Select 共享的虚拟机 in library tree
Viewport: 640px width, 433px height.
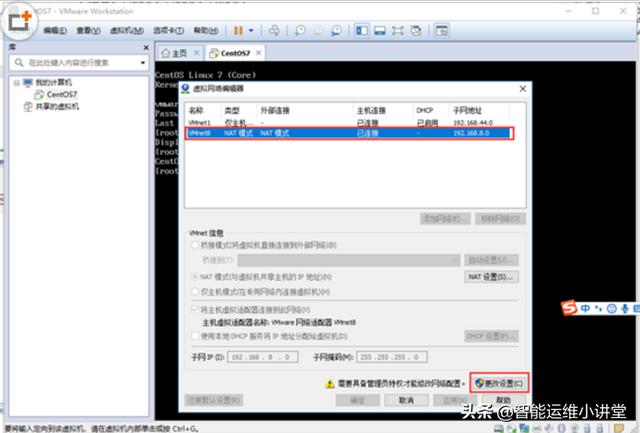pos(57,107)
